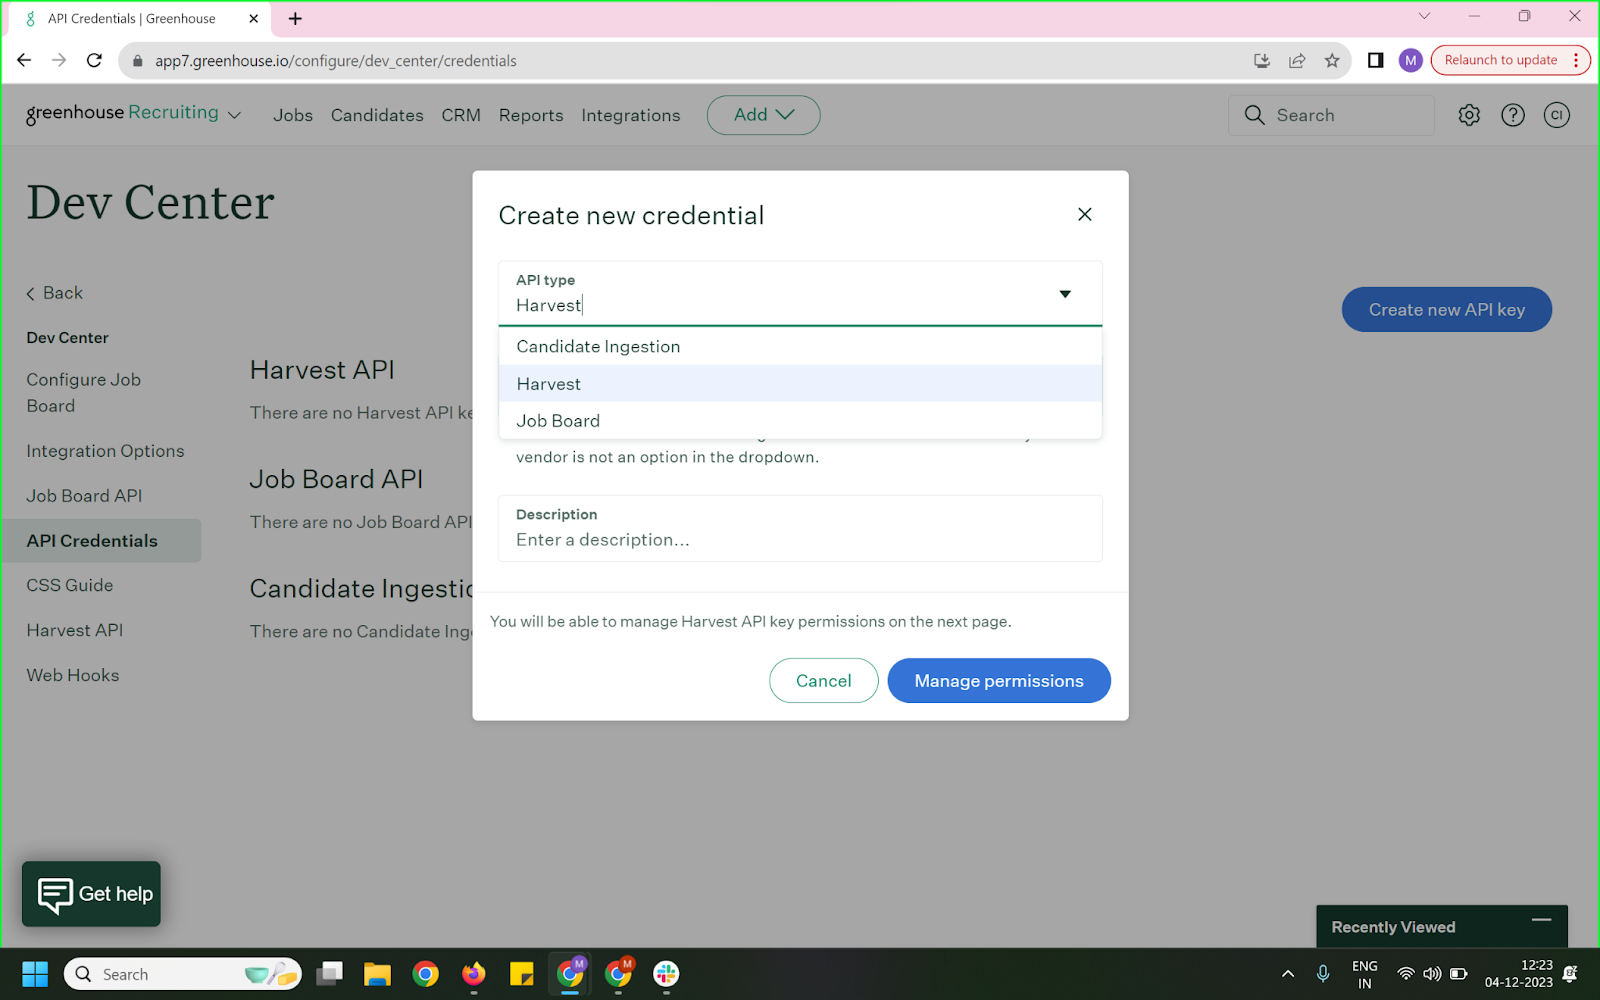Screen dimensions: 1600x1000
Task: Open the volume speaker tray icon
Action: [x=1432, y=974]
